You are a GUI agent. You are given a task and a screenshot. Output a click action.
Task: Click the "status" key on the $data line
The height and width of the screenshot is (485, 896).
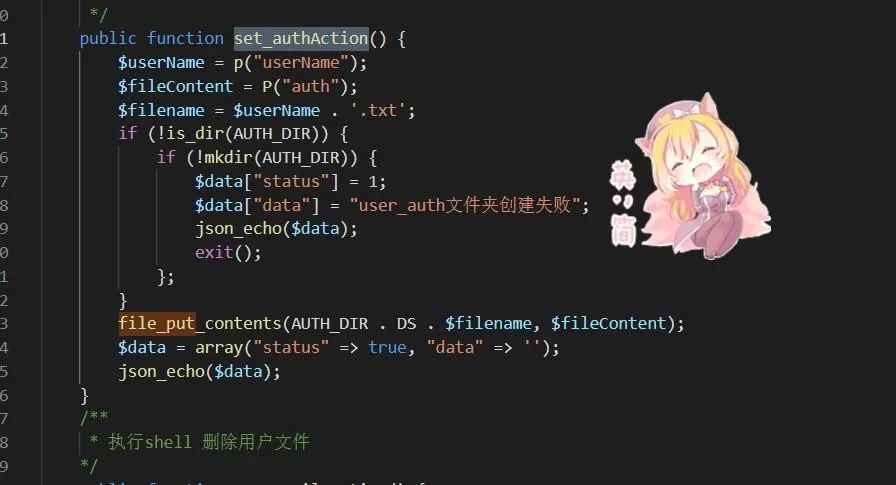pos(291,182)
